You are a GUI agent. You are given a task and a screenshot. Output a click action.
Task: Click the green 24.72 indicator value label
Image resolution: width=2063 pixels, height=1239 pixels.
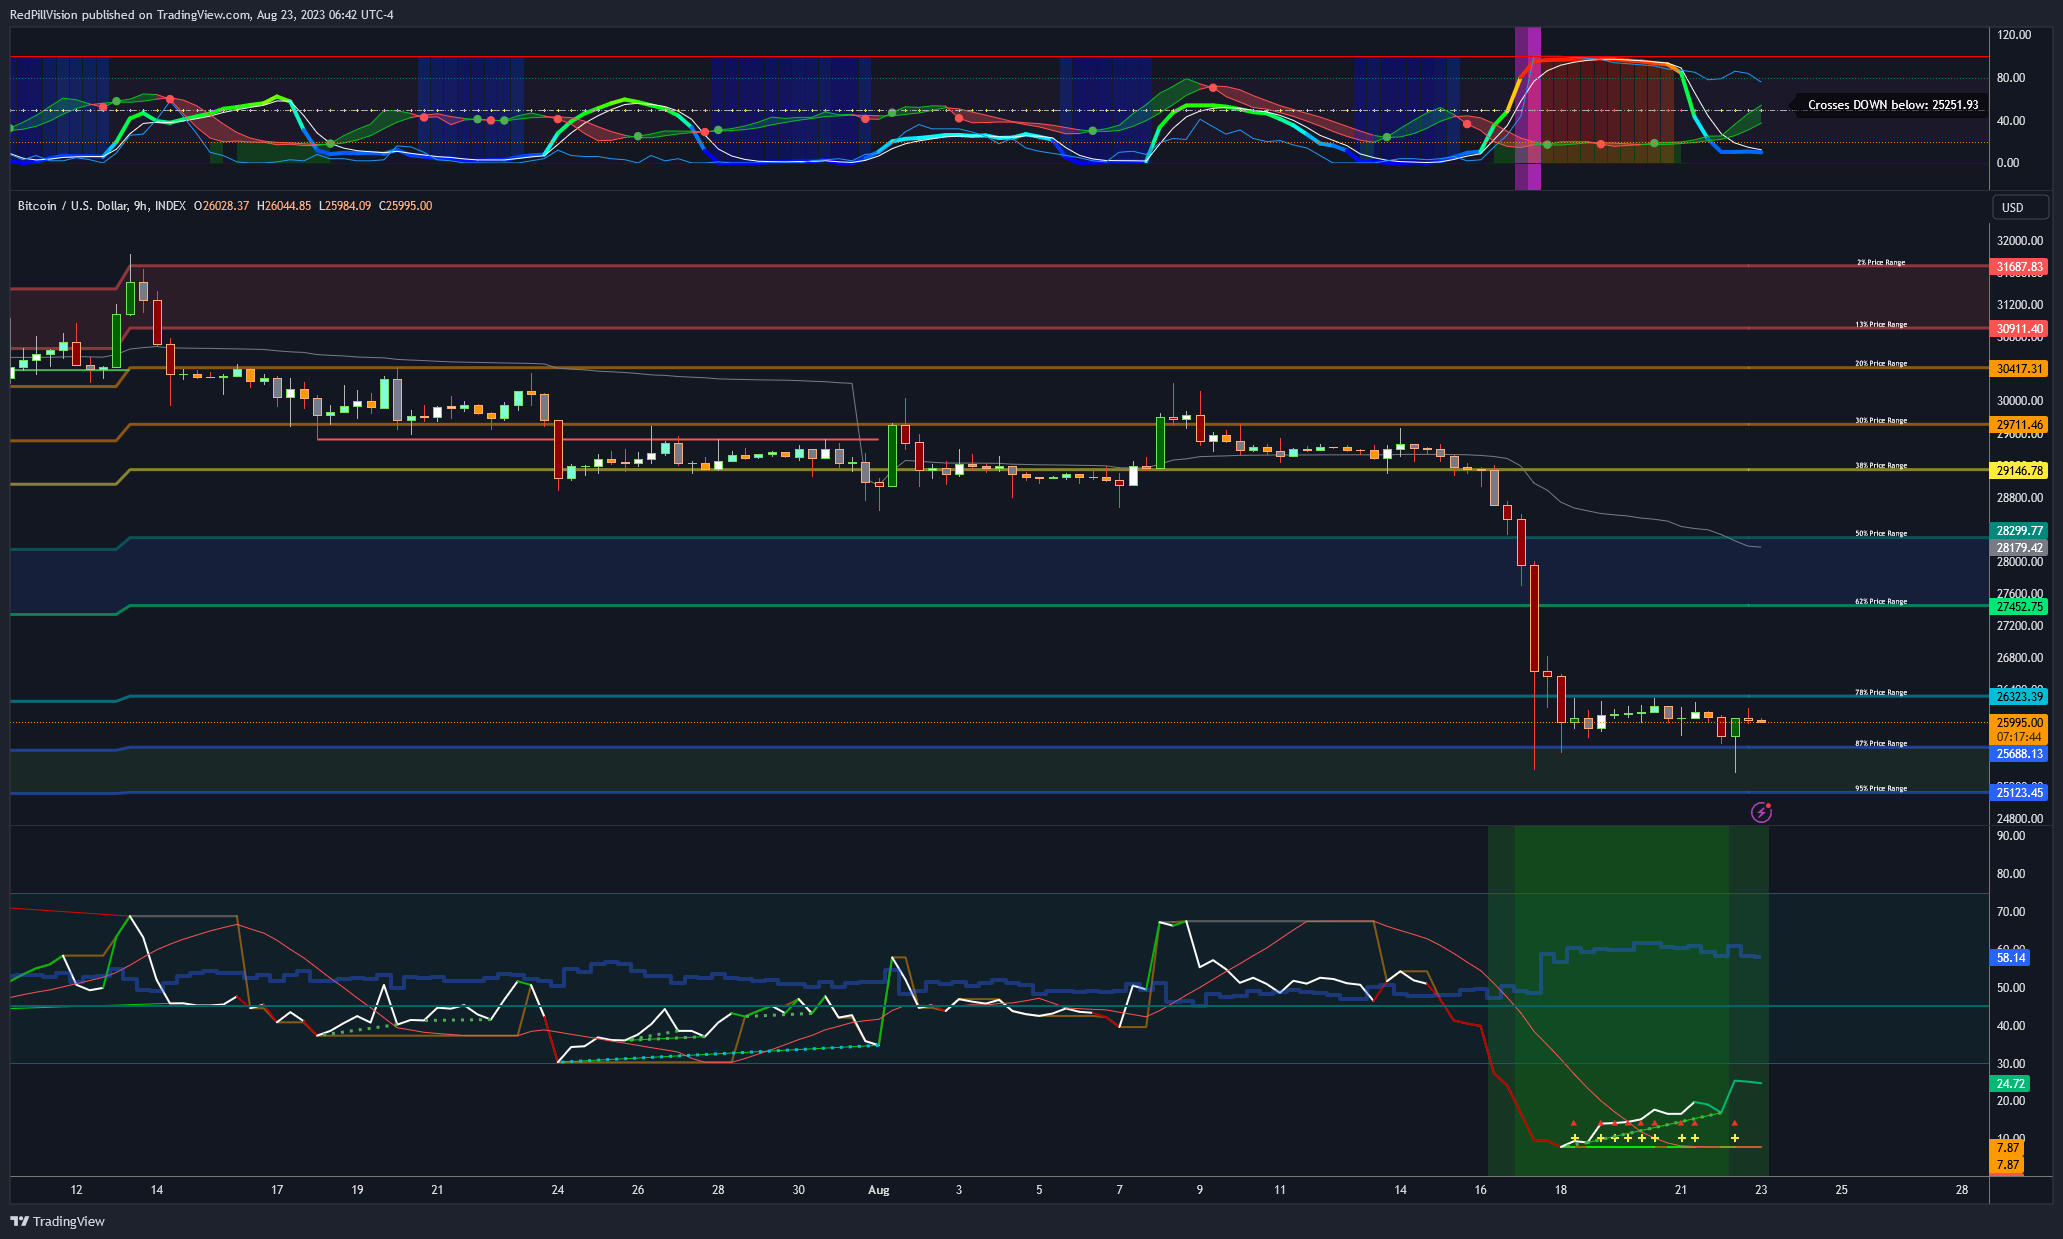pos(2011,1083)
